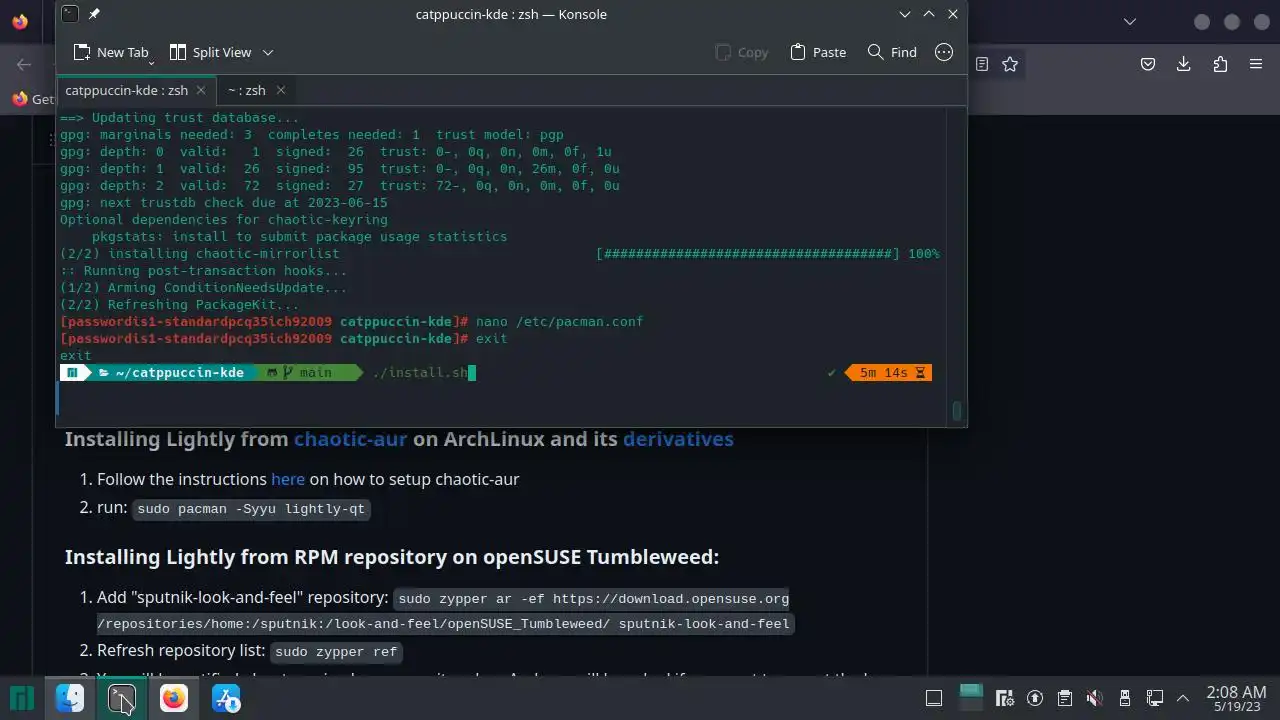Click the teal virtual desktop pager widget
The height and width of the screenshot is (720, 1280).
(x=972, y=698)
